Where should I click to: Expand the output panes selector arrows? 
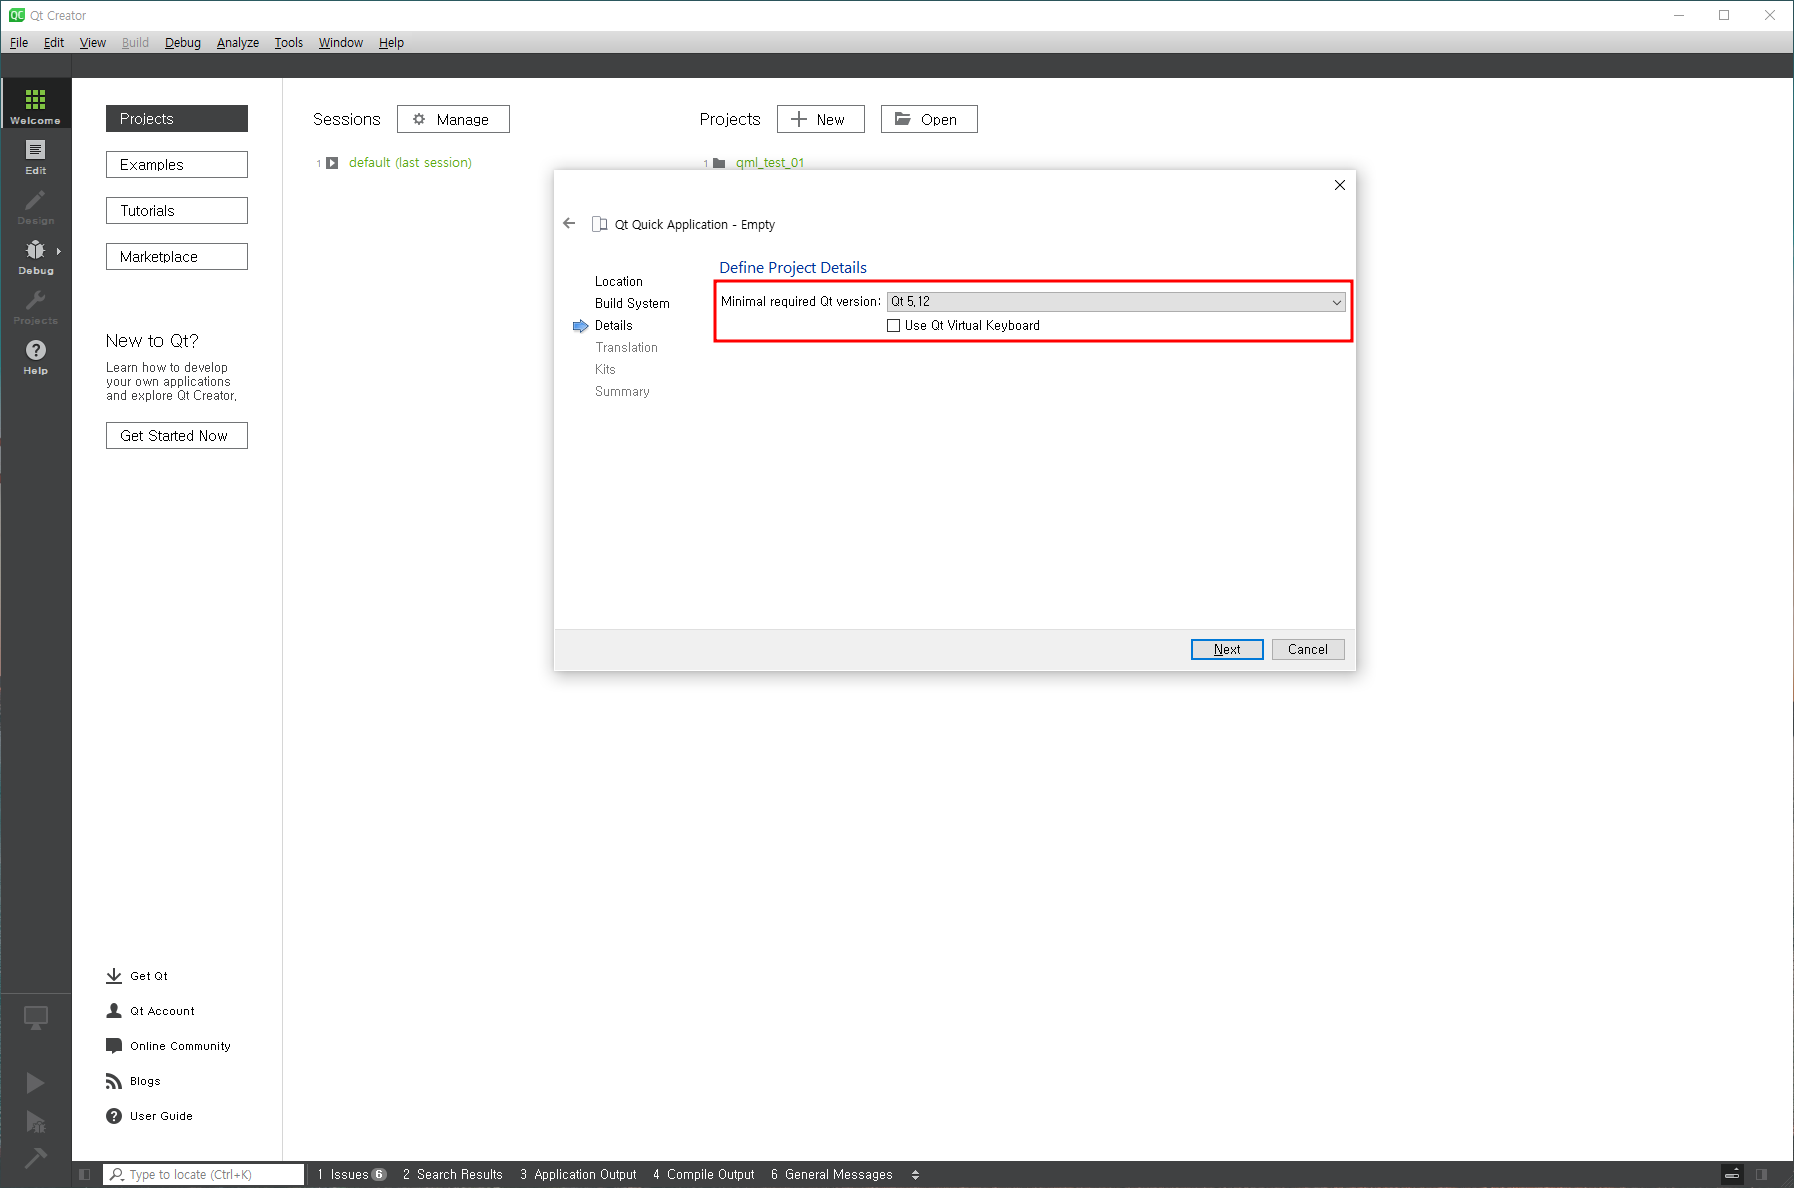click(915, 1175)
